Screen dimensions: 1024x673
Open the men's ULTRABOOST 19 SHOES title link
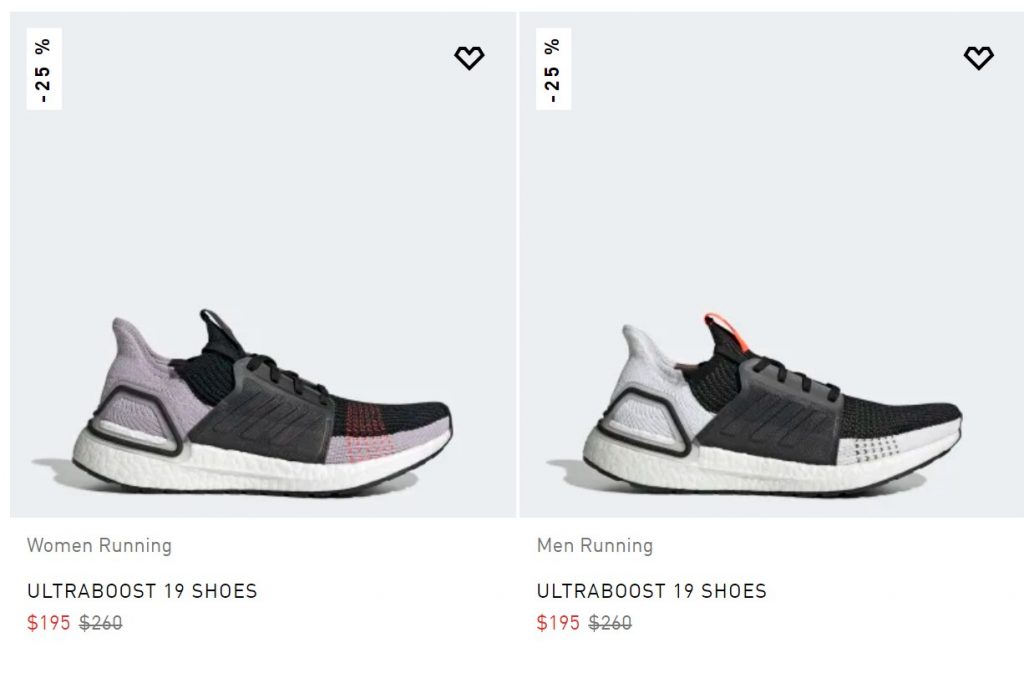pos(652,591)
